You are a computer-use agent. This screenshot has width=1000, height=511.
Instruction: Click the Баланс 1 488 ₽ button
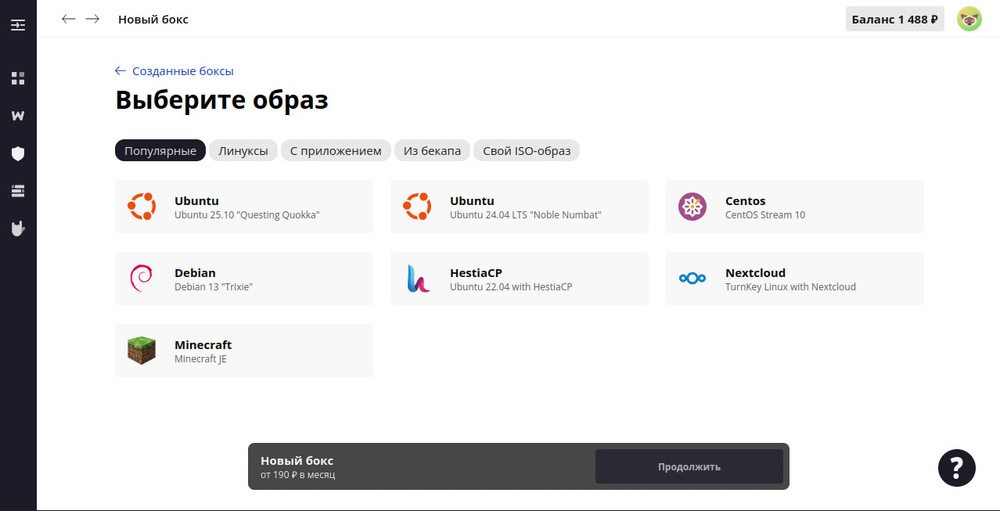[894, 19]
